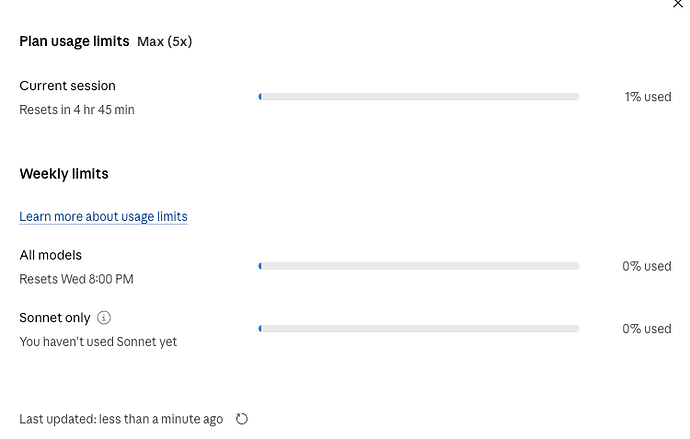Click the All models 0% used value
Viewport: 690px width, 439px height.
[x=647, y=266]
